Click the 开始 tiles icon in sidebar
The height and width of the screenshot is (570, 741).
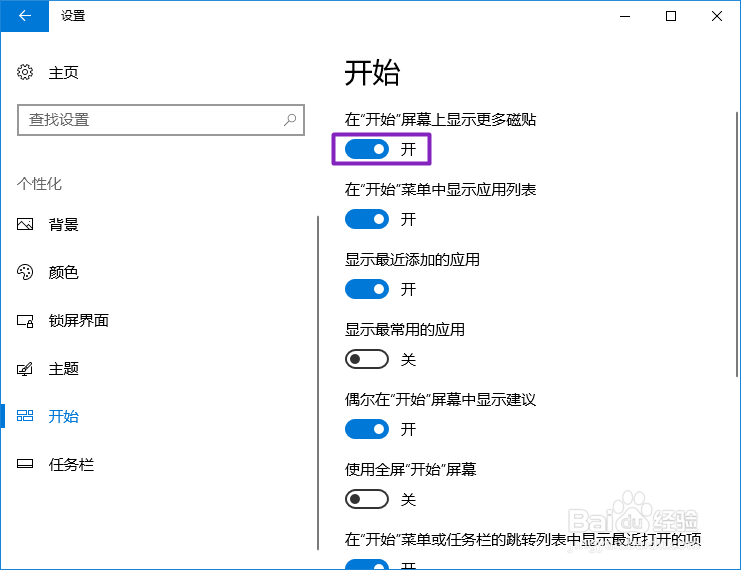(x=25, y=416)
